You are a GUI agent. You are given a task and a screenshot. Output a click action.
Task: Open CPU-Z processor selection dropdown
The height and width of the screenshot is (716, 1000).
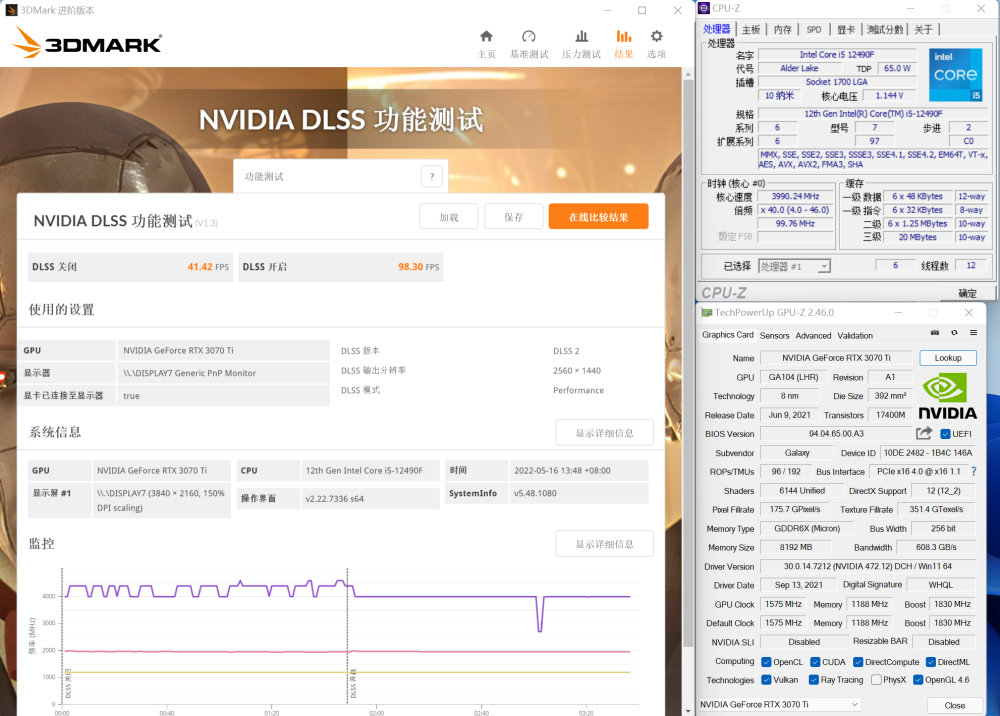coord(794,266)
